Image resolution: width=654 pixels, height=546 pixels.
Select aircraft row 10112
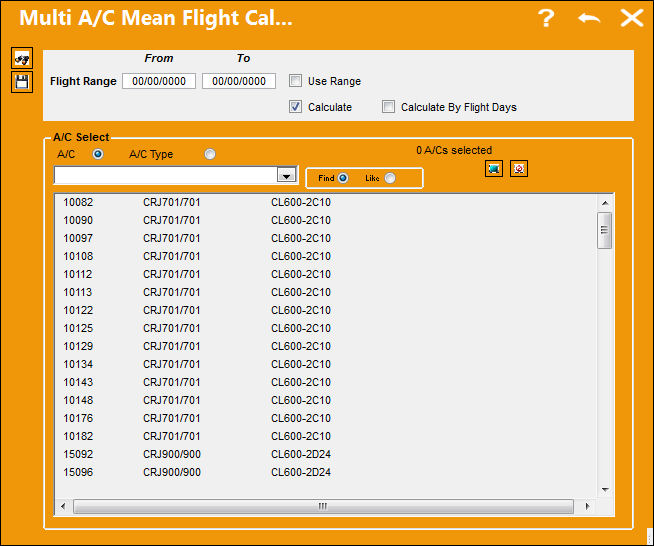325,274
